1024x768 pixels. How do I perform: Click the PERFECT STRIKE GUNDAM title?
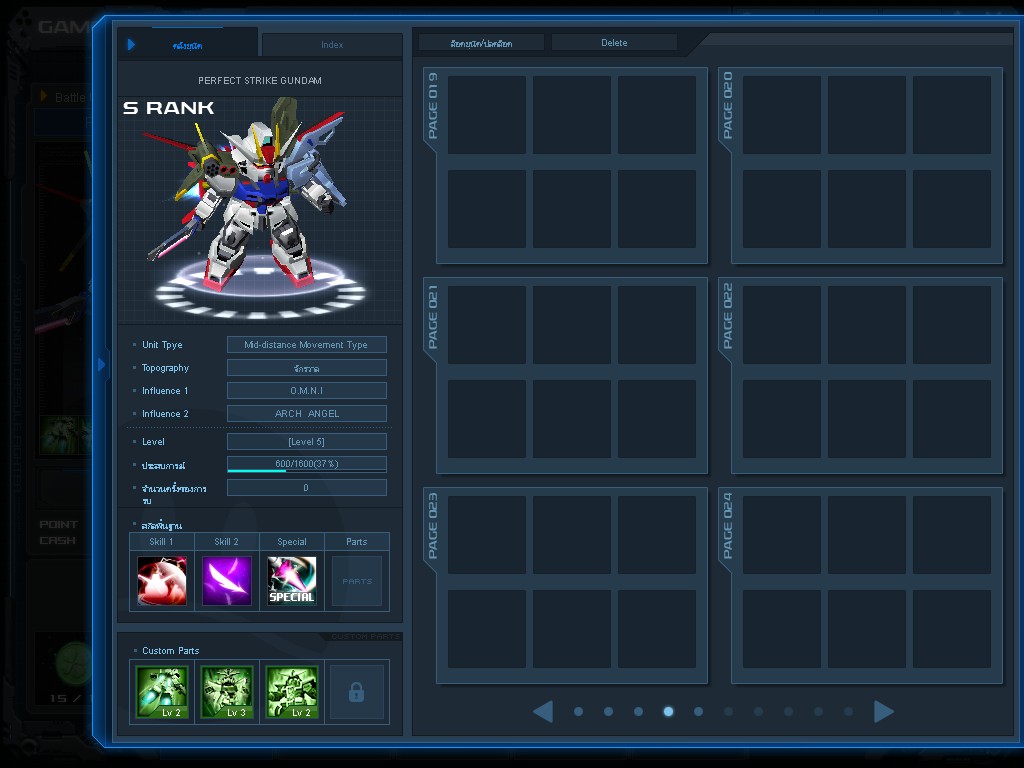pyautogui.click(x=260, y=80)
